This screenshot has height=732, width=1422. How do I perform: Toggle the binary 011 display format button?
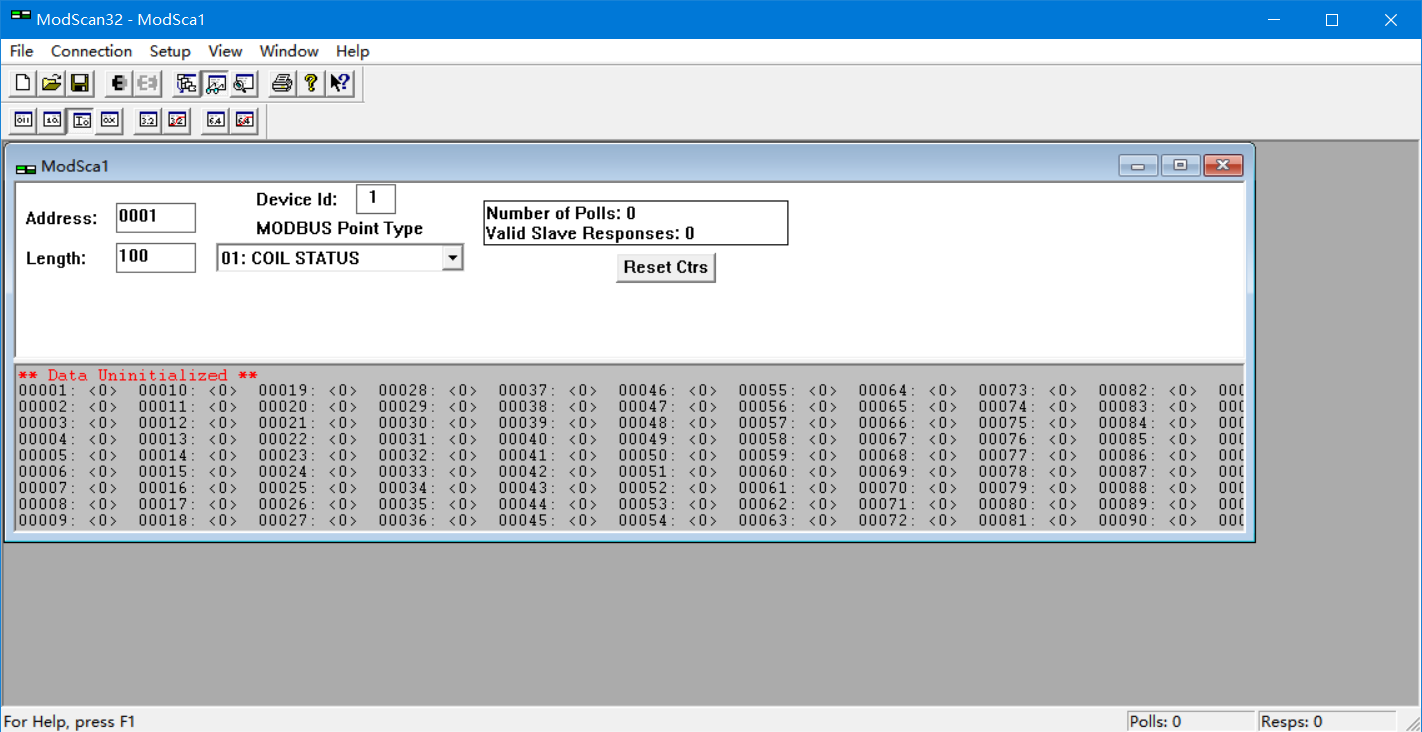pyautogui.click(x=23, y=120)
